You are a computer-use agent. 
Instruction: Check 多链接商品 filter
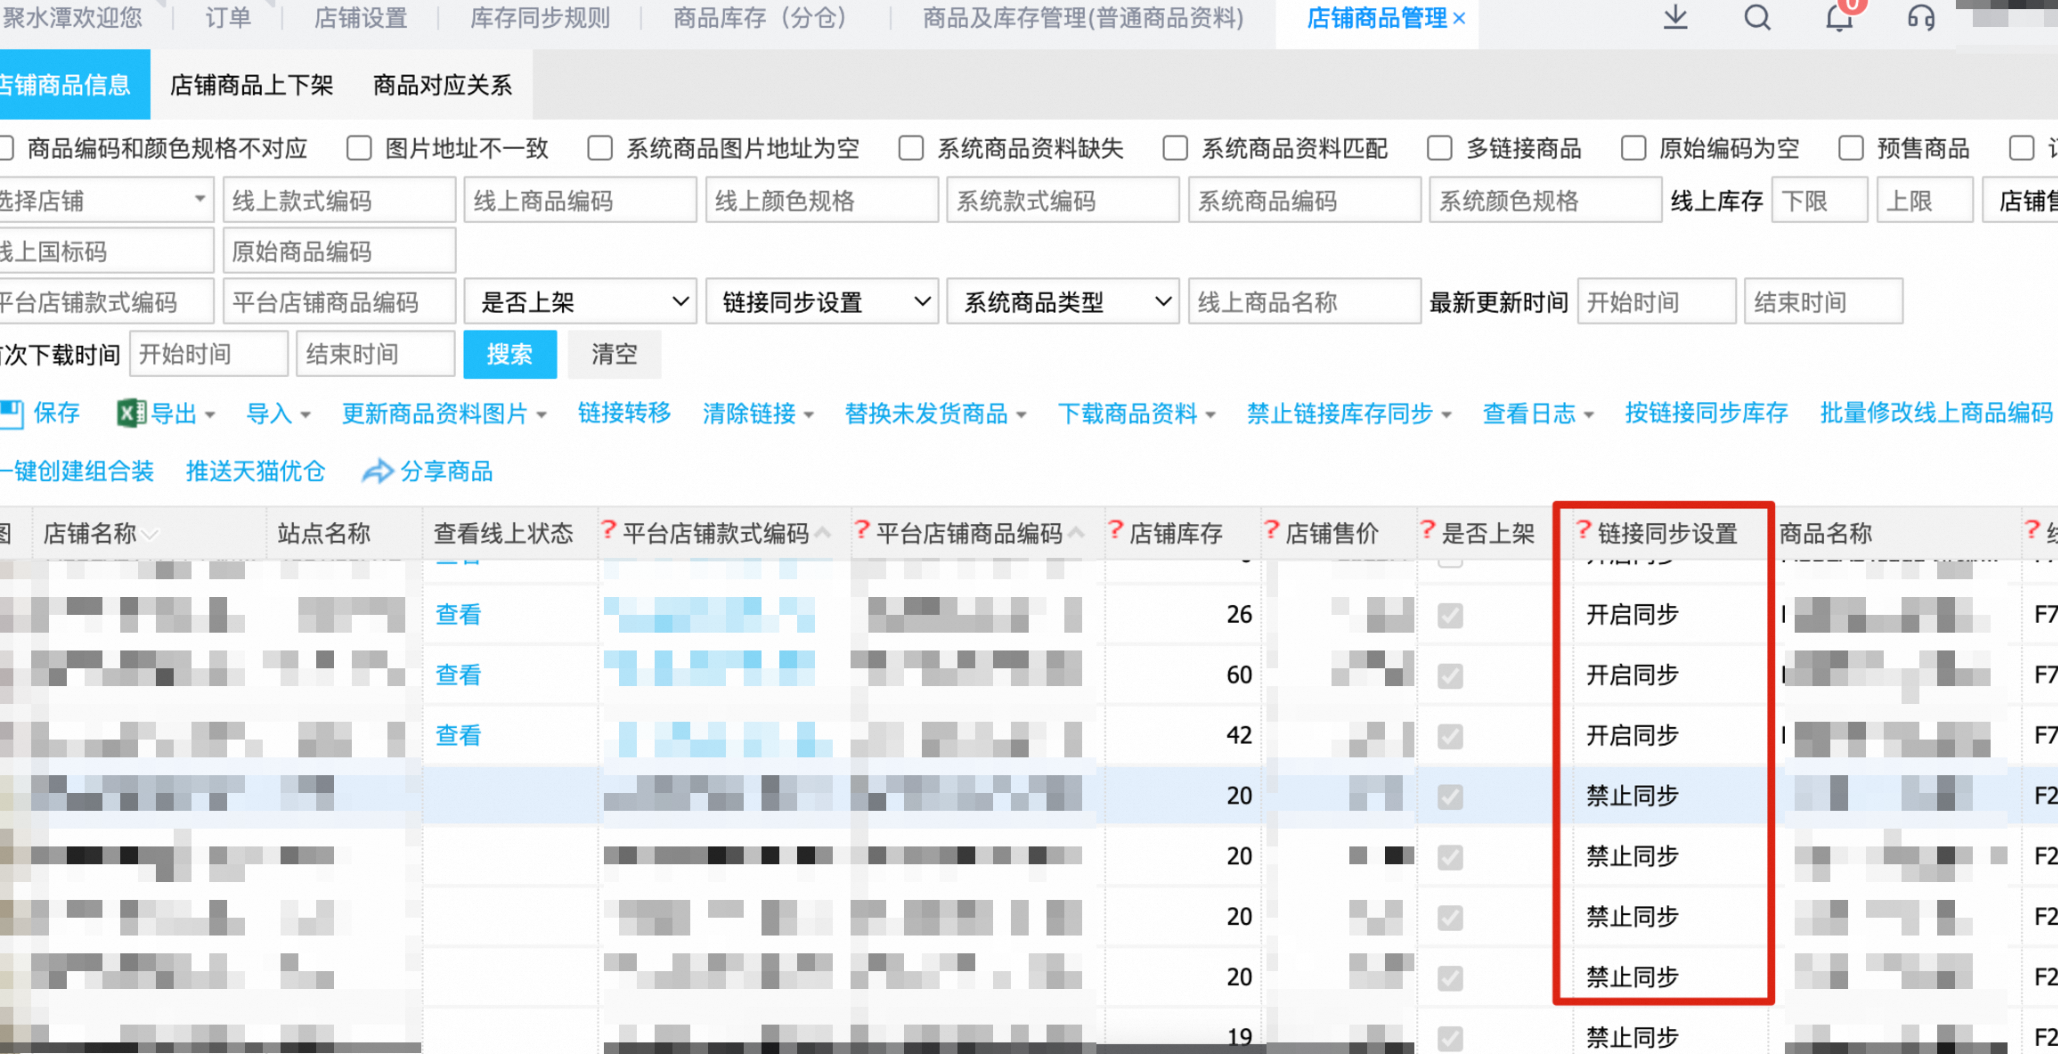point(1439,148)
